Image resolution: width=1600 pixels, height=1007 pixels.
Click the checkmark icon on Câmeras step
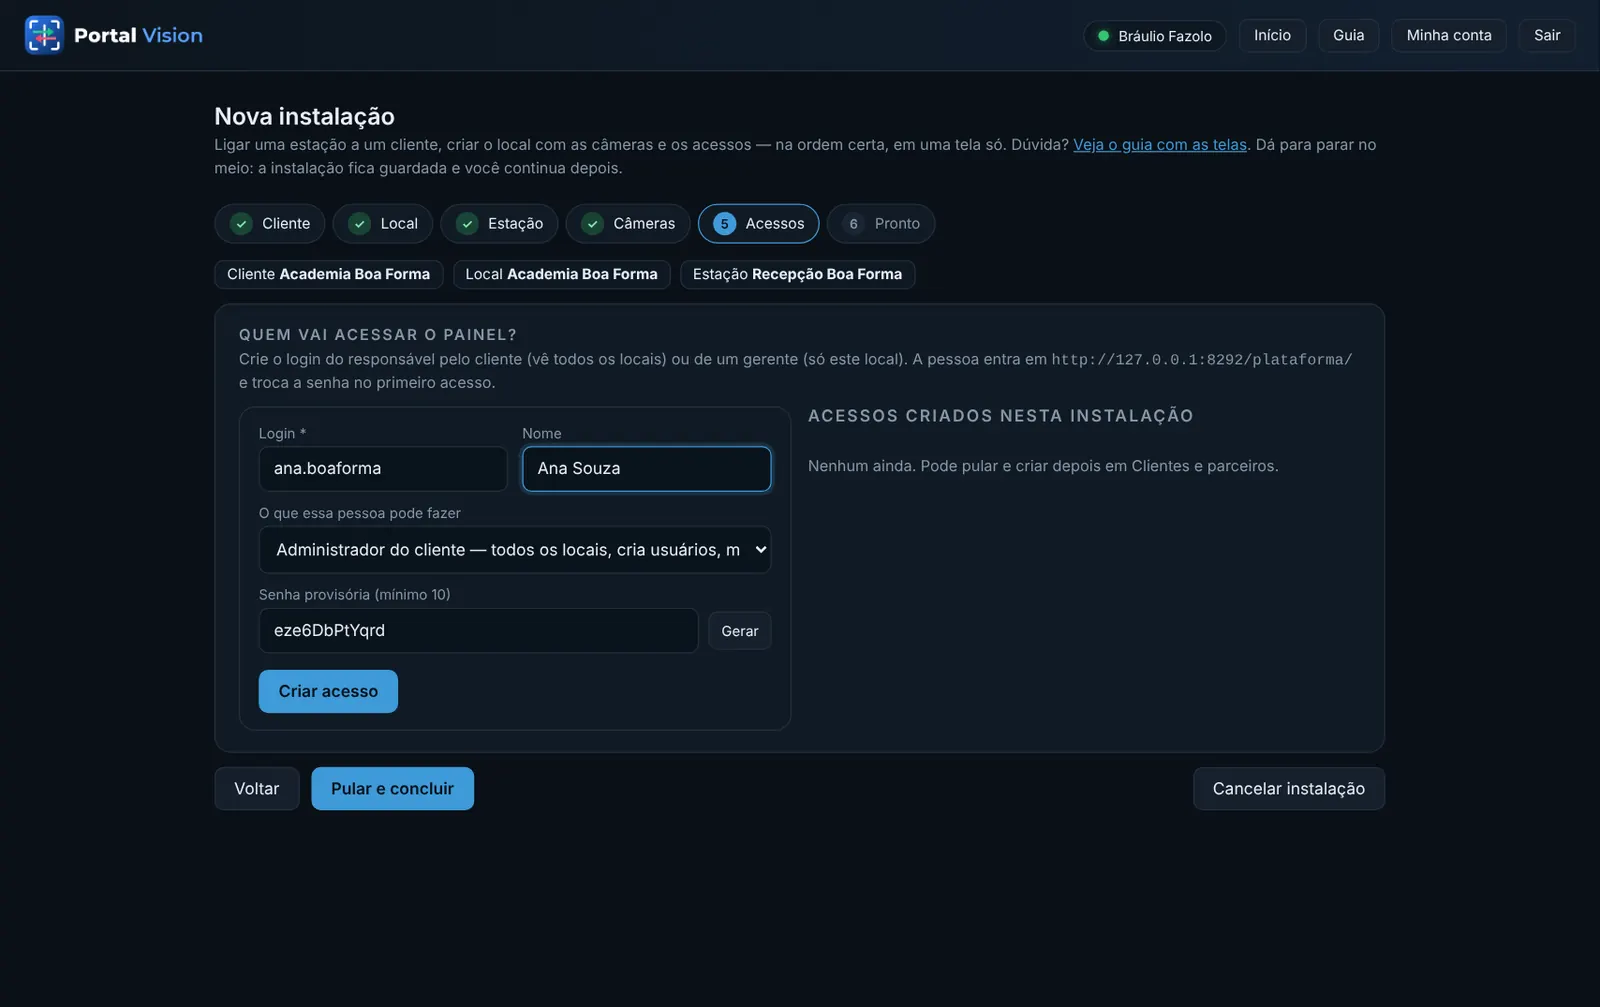pyautogui.click(x=592, y=224)
